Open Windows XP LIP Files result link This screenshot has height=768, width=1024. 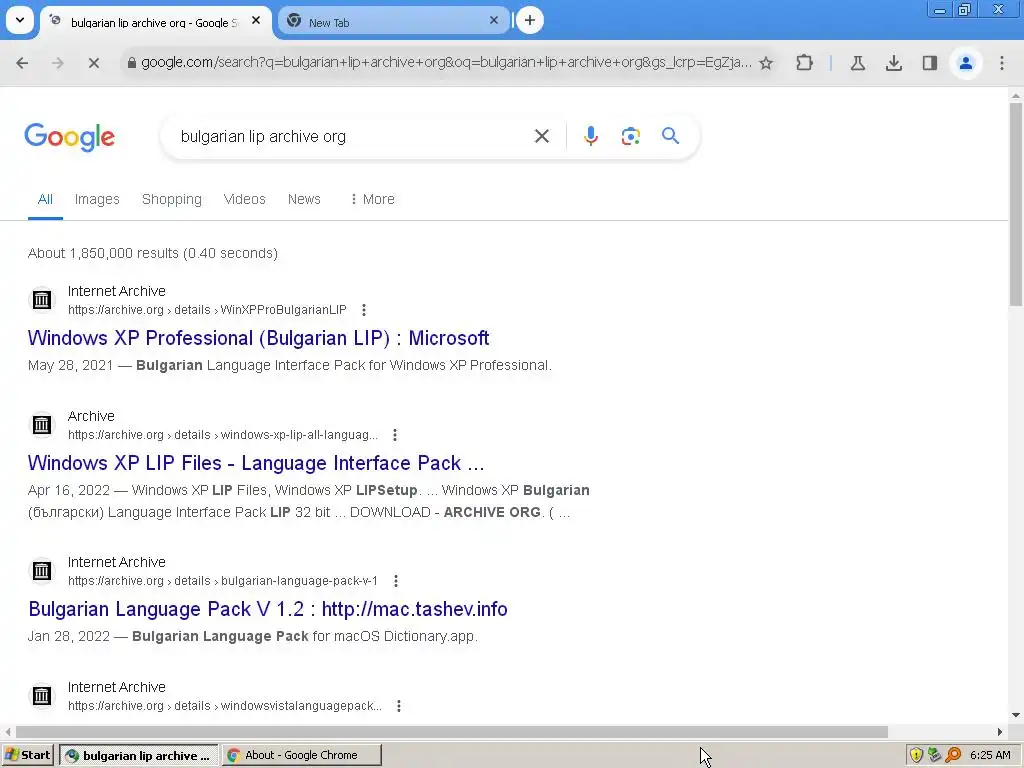(x=256, y=463)
